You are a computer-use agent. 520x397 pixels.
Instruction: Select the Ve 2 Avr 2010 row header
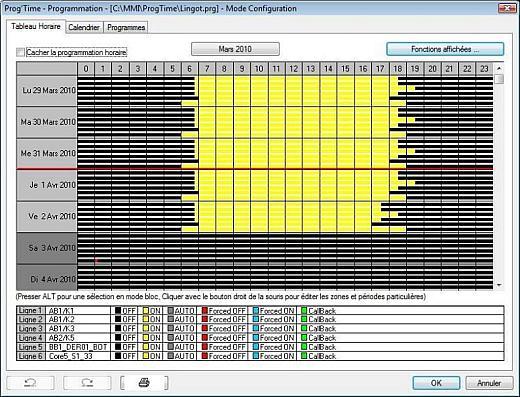coord(47,217)
